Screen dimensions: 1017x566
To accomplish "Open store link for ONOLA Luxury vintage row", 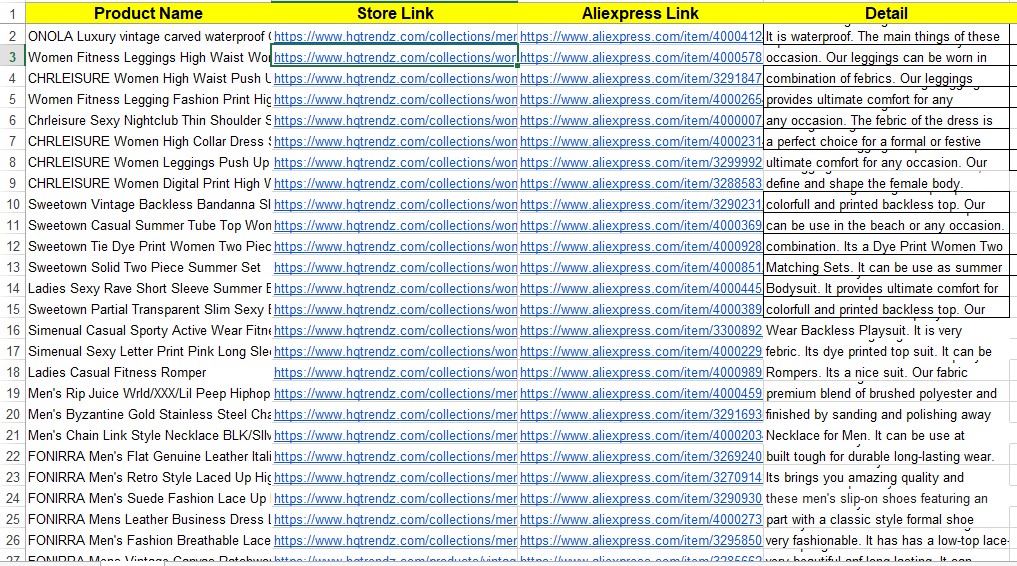I will click(395, 36).
